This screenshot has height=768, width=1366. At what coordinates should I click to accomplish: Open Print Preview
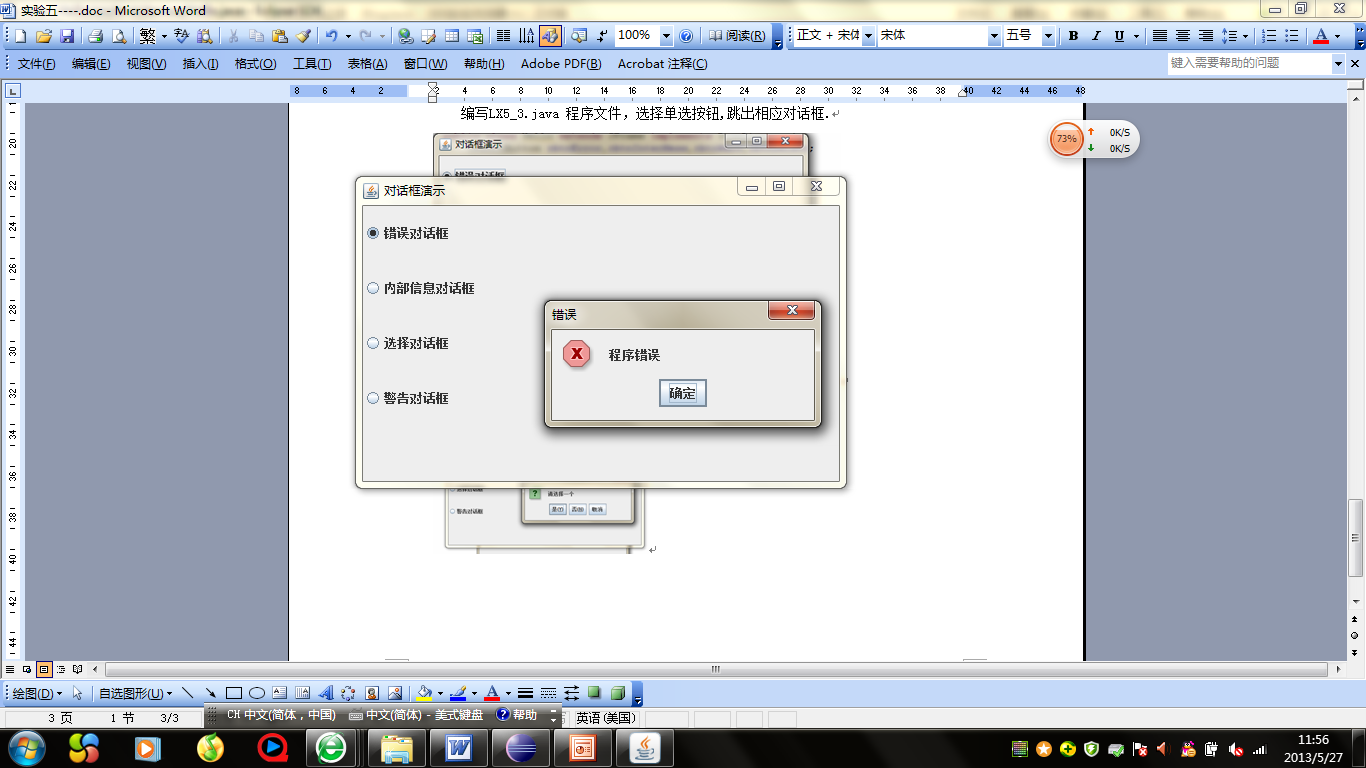click(119, 36)
